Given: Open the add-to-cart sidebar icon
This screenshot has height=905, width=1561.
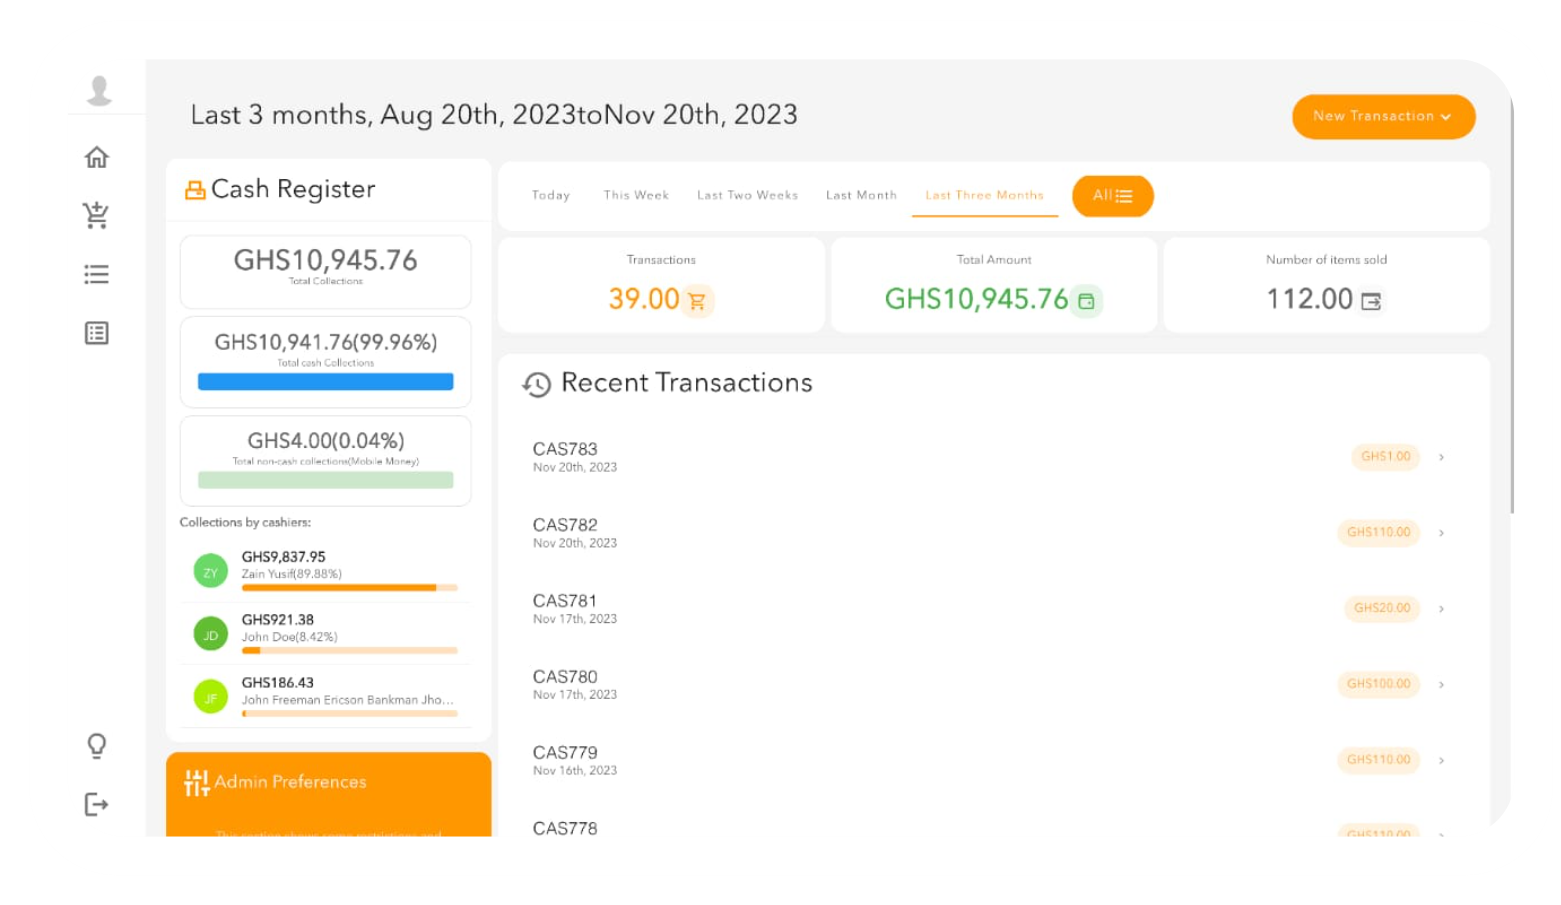Looking at the screenshot, I should (x=97, y=215).
